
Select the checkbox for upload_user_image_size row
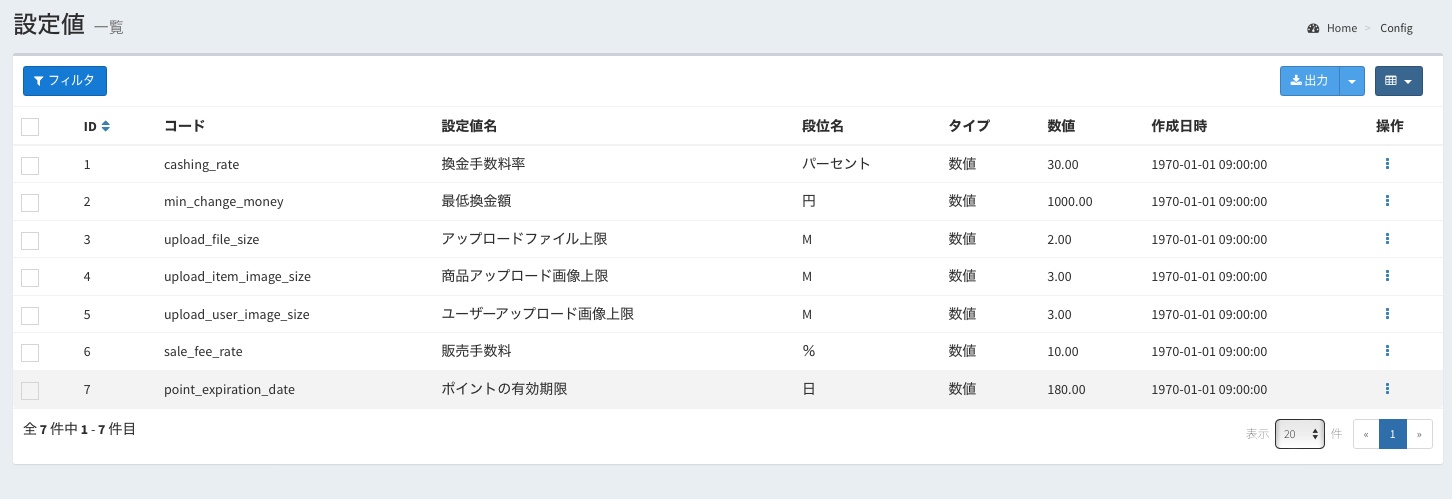point(30,315)
